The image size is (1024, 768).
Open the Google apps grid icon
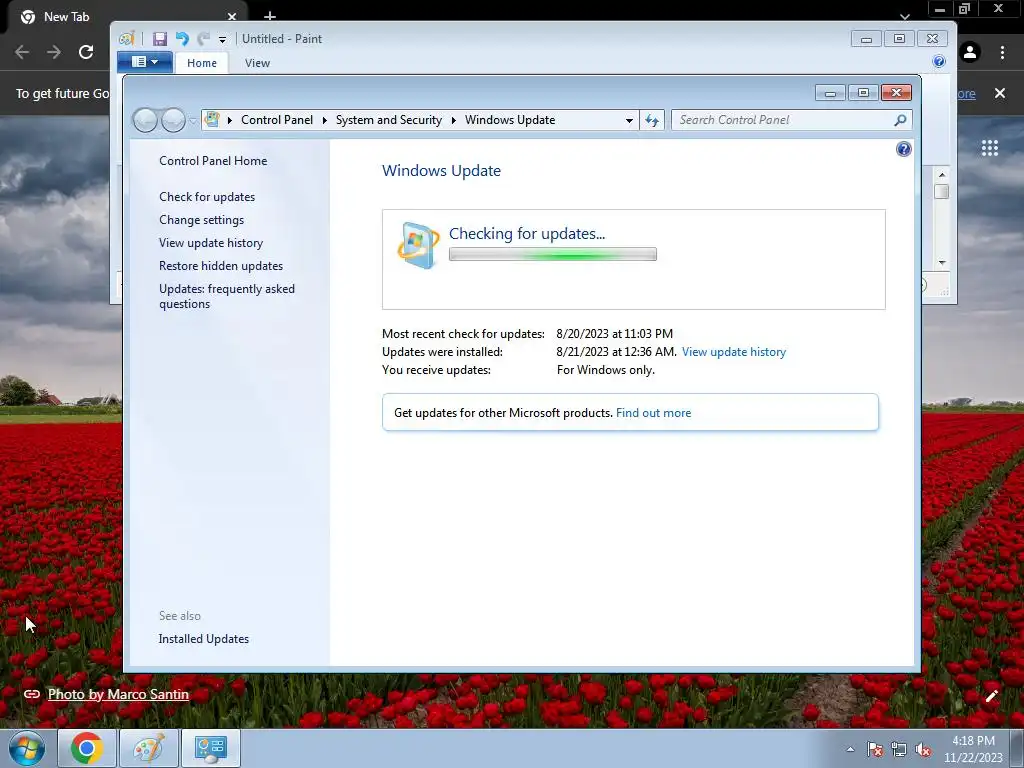pos(990,148)
